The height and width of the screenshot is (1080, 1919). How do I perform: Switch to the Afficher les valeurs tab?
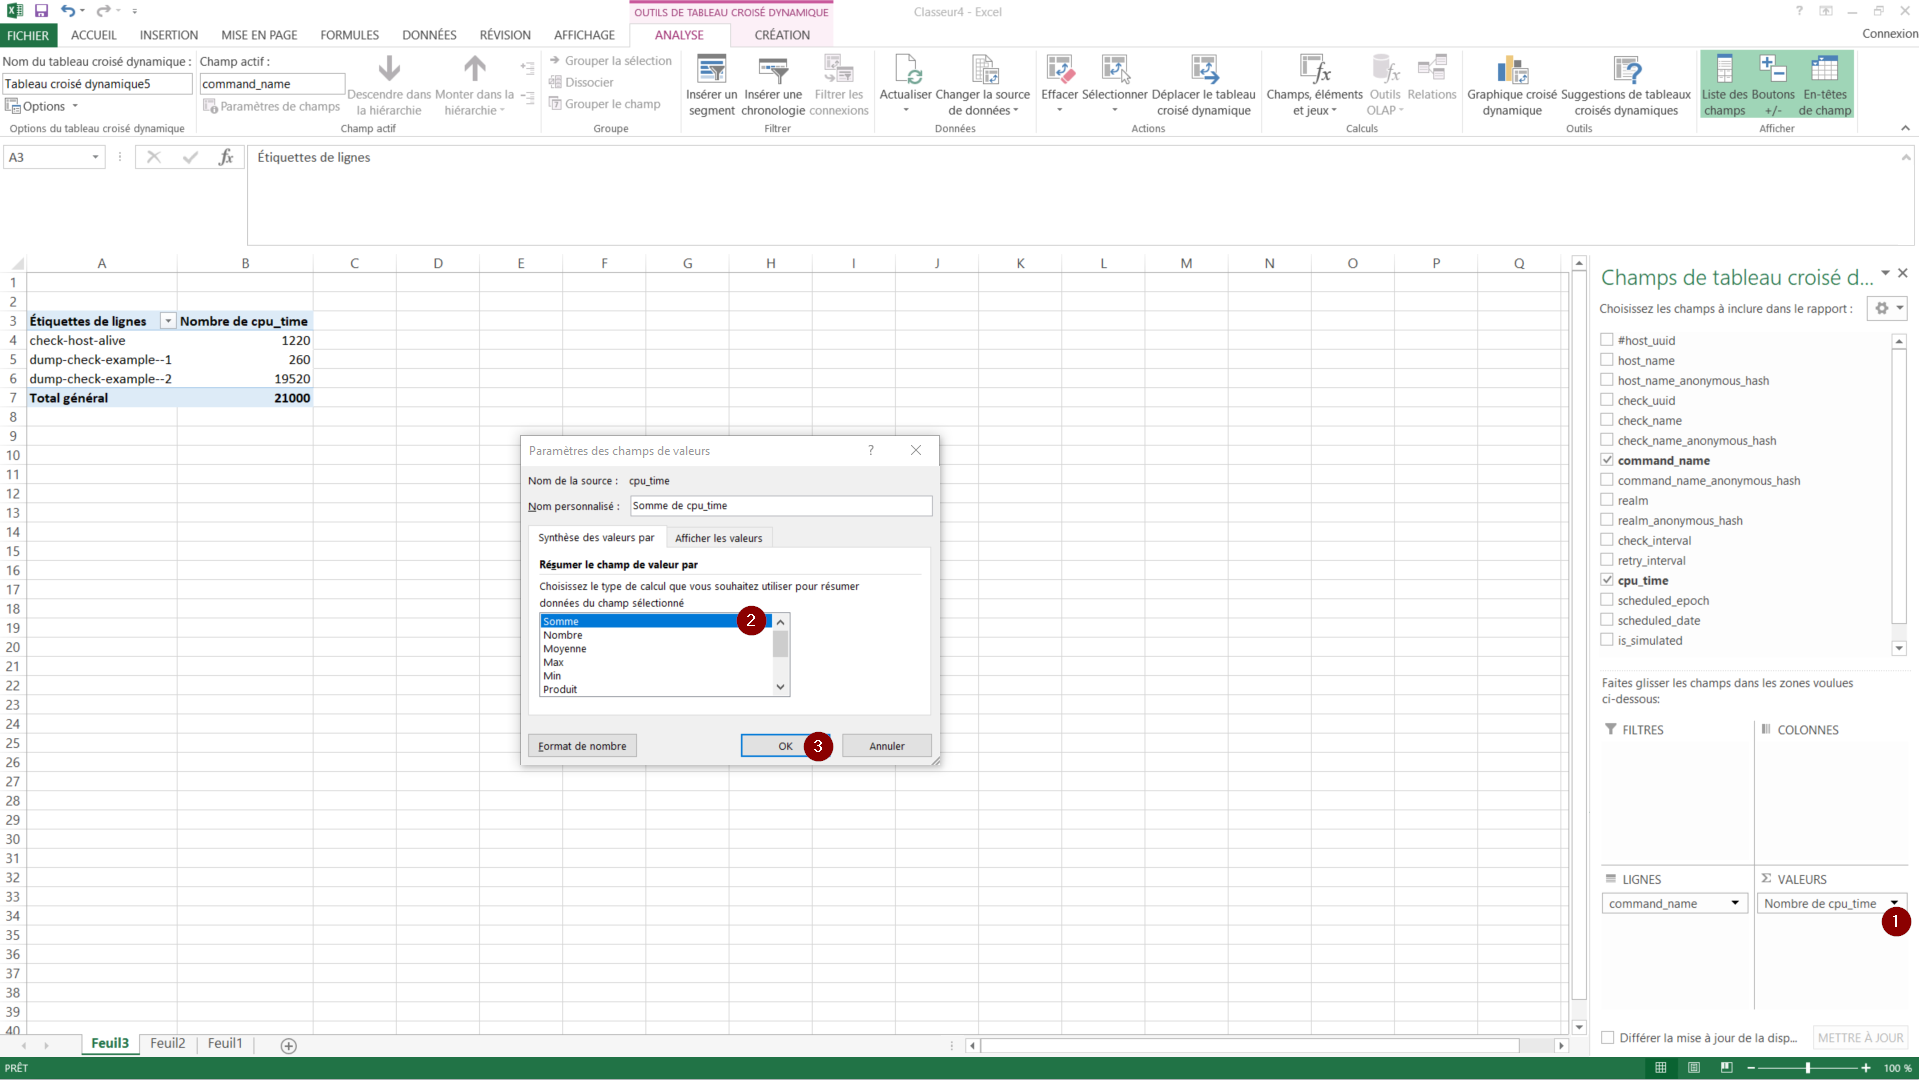point(718,538)
